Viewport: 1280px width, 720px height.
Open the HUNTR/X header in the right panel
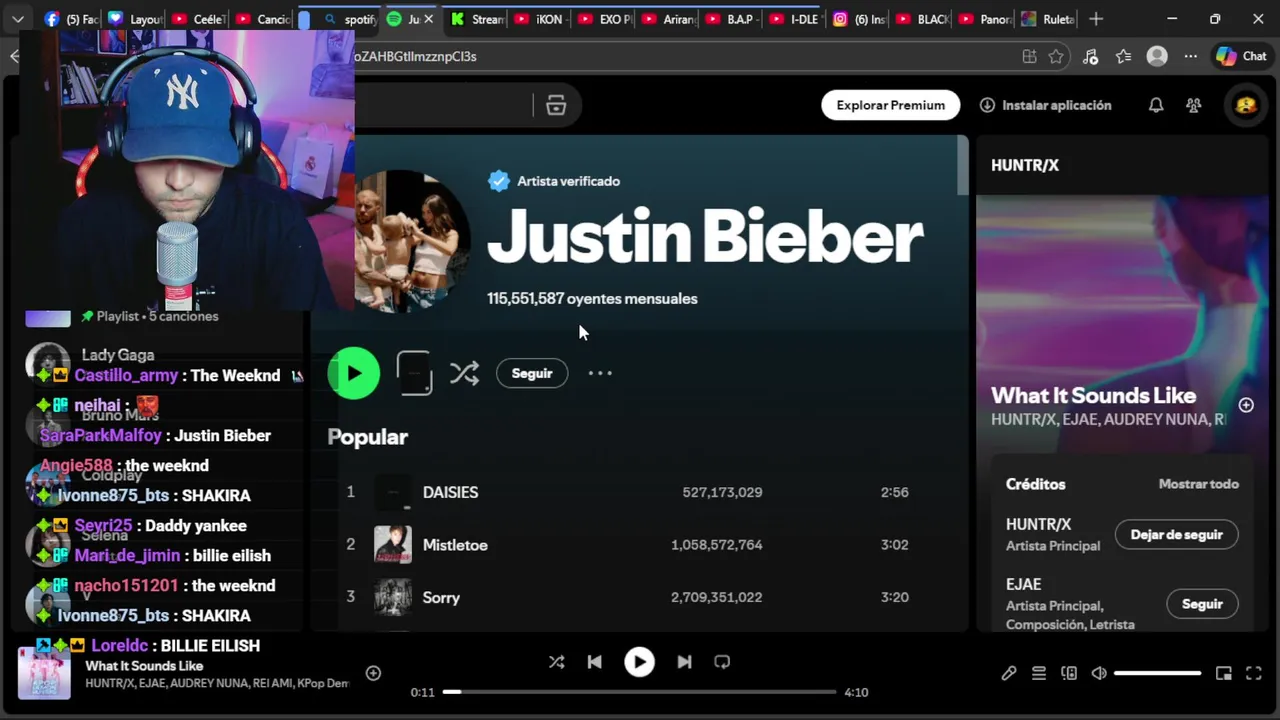[x=1025, y=165]
